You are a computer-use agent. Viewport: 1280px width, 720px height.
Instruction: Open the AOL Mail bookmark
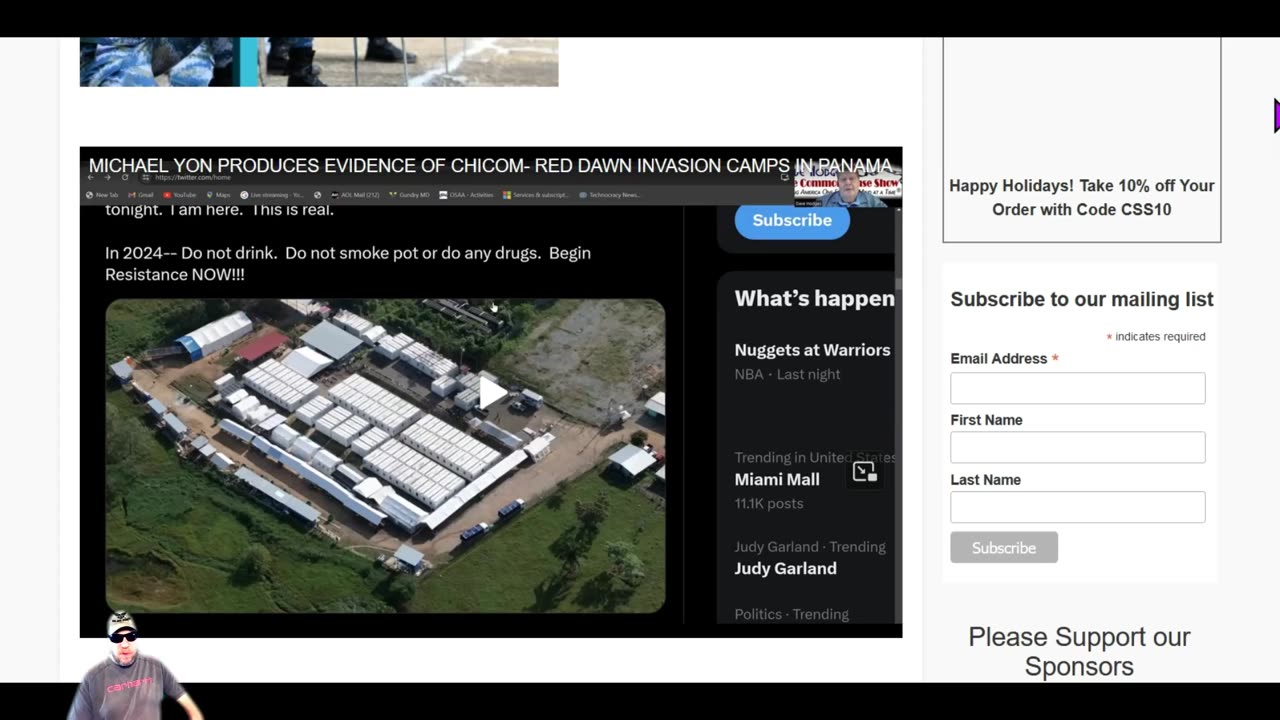[356, 195]
